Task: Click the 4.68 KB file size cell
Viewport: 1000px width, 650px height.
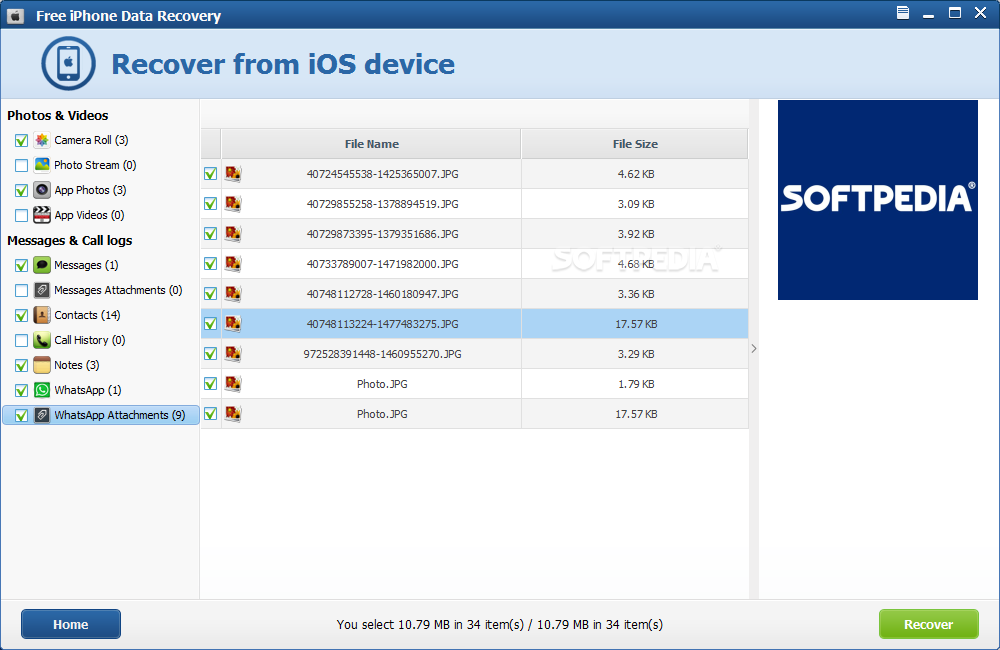Action: click(x=635, y=263)
